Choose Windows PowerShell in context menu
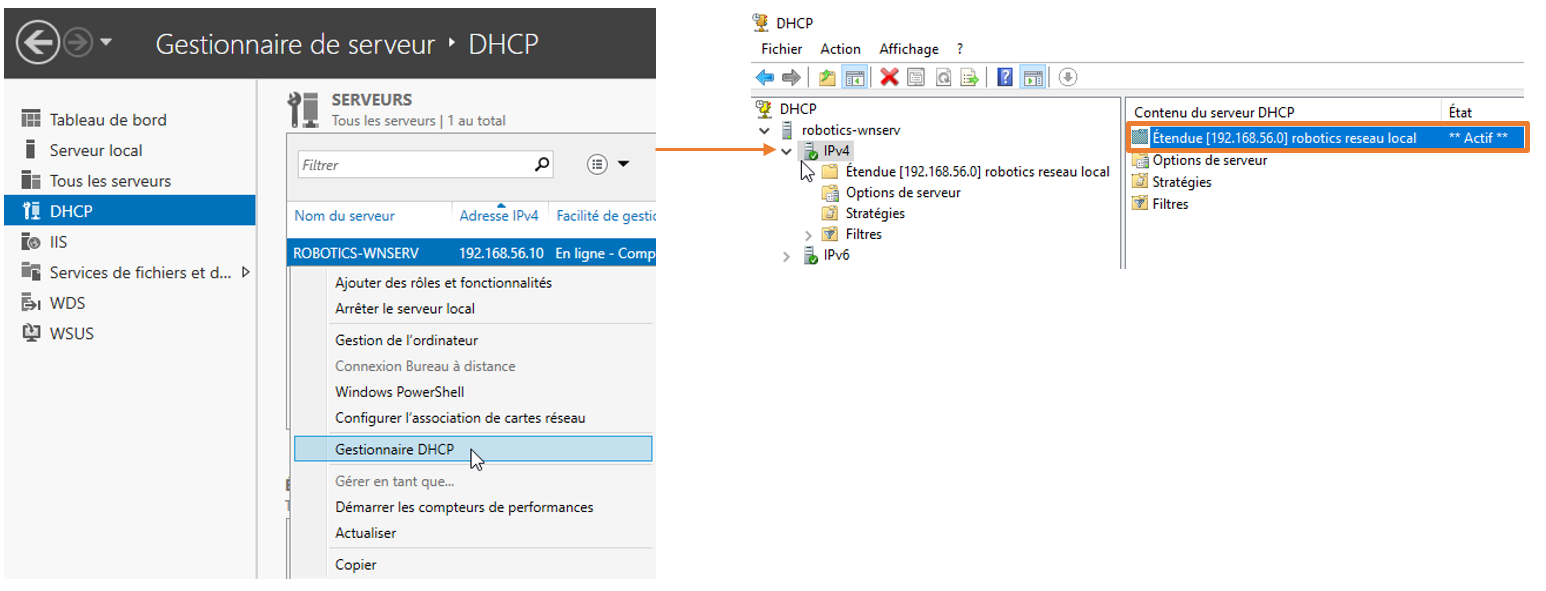1546x591 pixels. point(400,392)
